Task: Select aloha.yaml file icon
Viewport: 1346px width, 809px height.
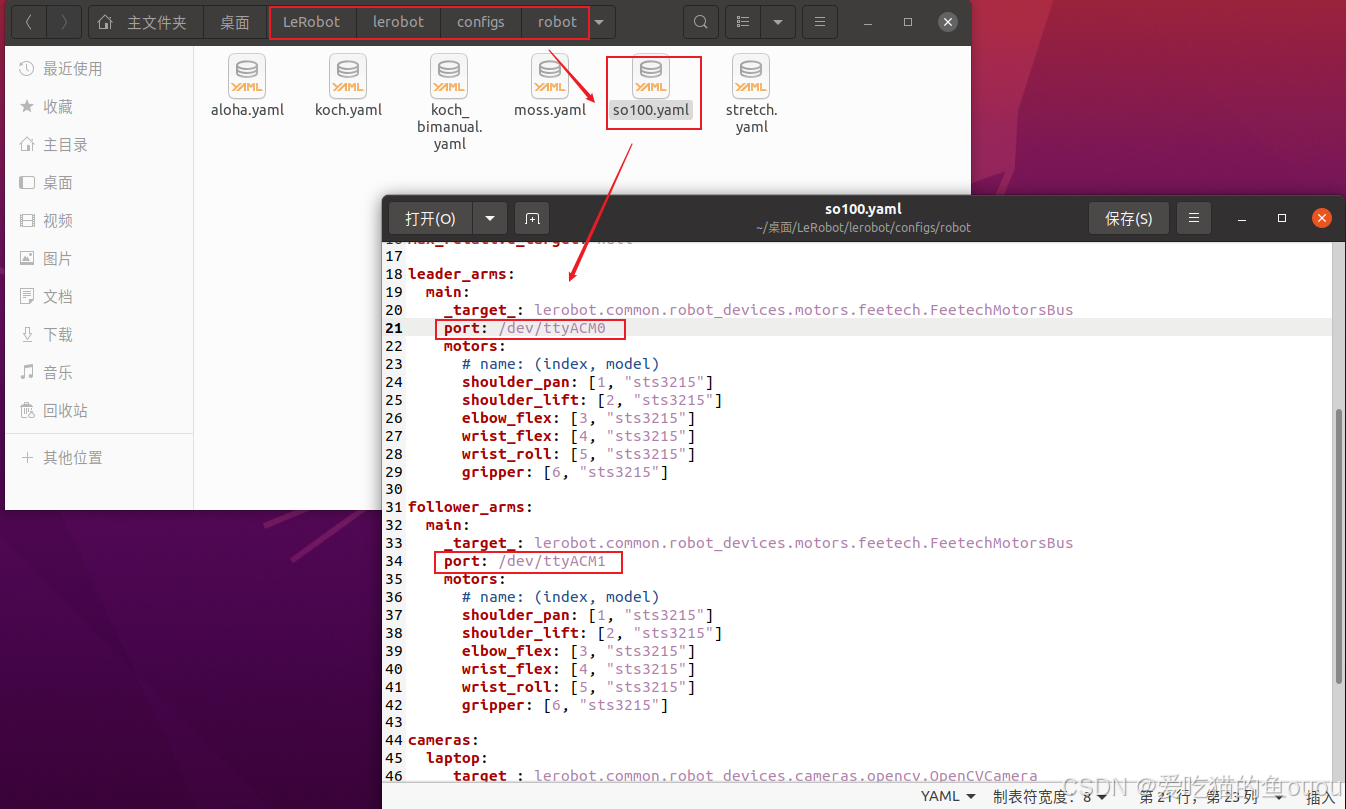Action: 247,77
